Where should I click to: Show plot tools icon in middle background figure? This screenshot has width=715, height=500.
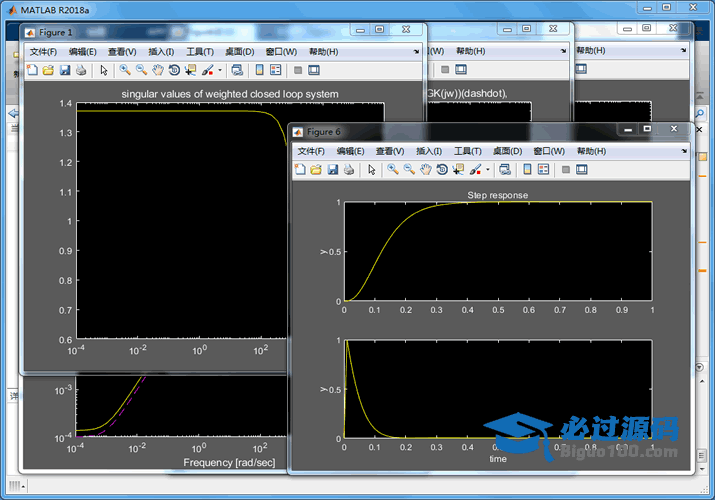461,69
